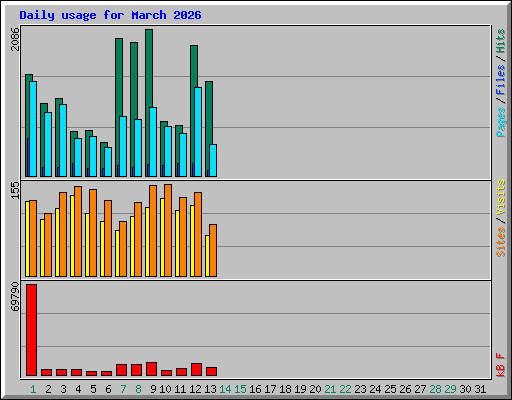Click the "Pages" legend label
The image size is (512, 400).
tap(500, 122)
